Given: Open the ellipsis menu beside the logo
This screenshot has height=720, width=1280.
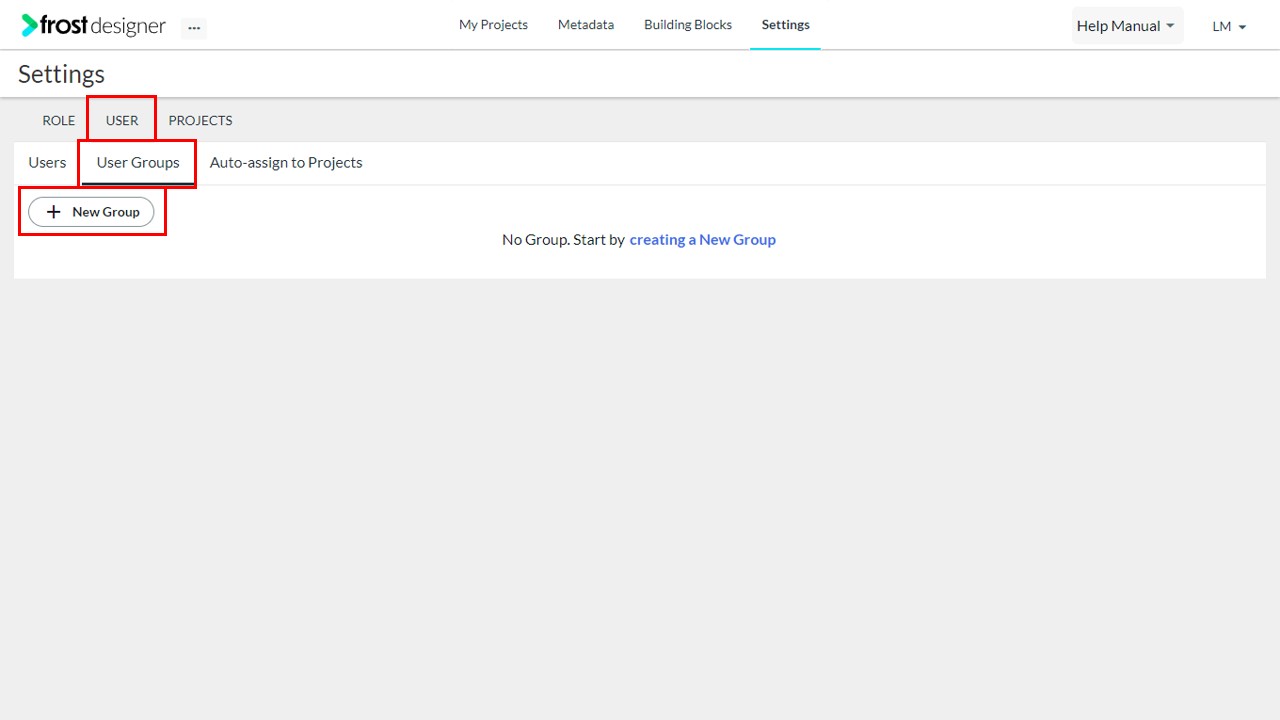Looking at the screenshot, I should [x=194, y=28].
